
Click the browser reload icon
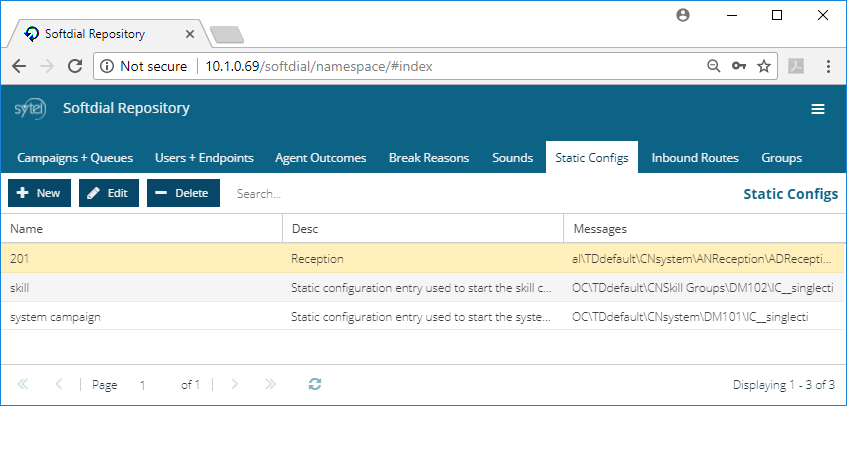coord(75,66)
